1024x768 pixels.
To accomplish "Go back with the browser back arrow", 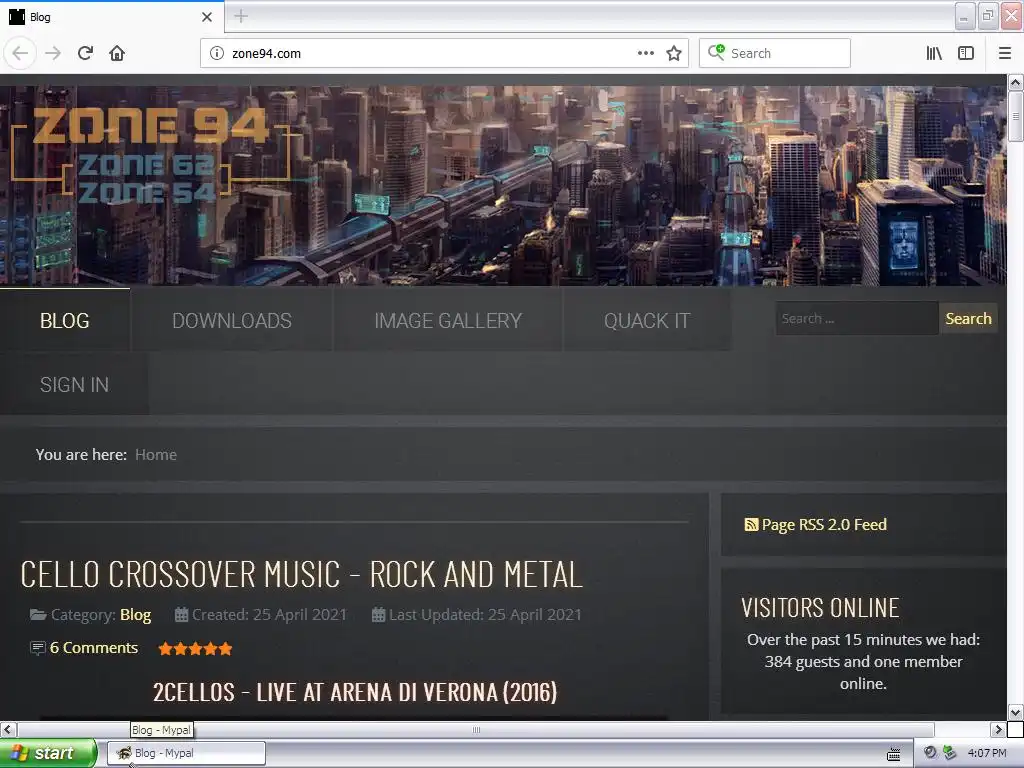I will [x=20, y=53].
